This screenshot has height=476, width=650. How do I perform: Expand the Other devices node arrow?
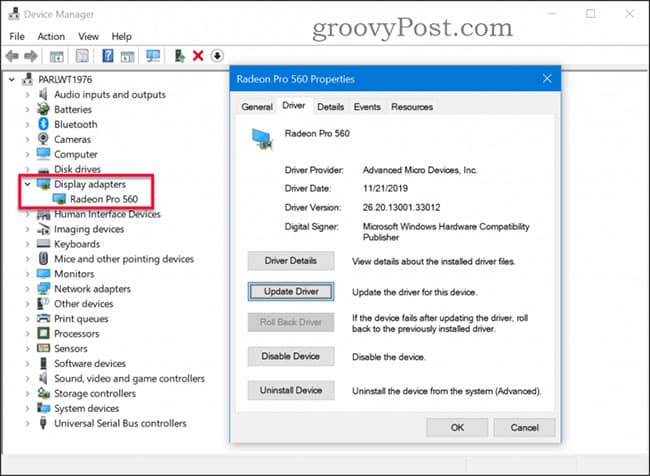click(27, 304)
